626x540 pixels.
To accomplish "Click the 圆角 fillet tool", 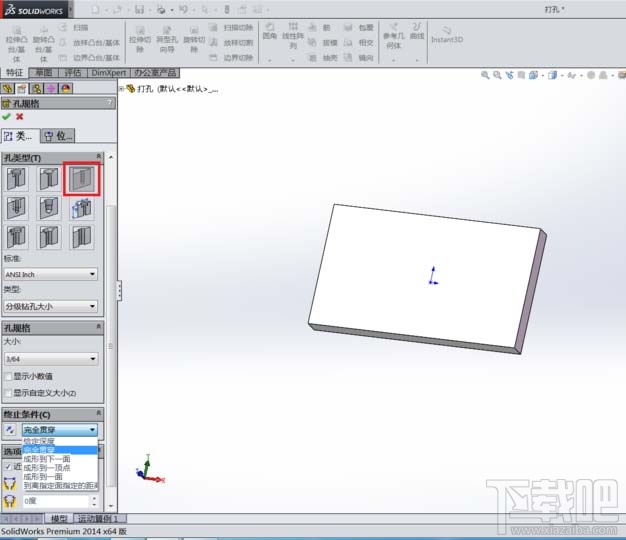I will coord(270,31).
